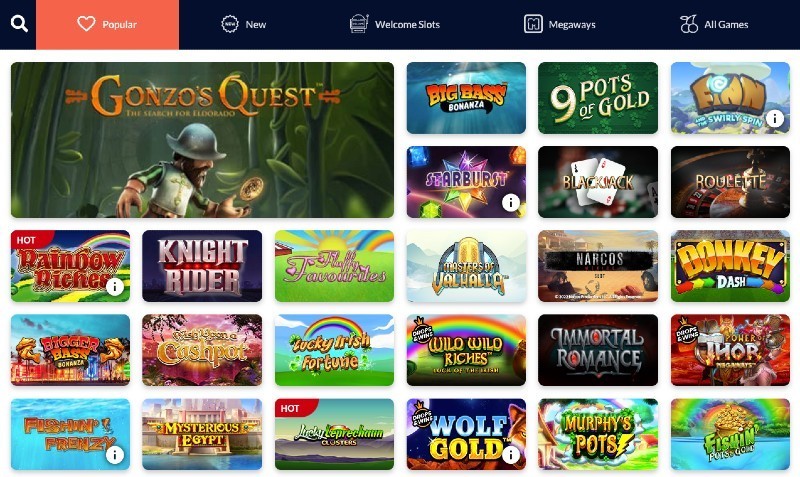Open the Big Bass Bonanza game
The width and height of the screenshot is (800, 477).
(466, 98)
